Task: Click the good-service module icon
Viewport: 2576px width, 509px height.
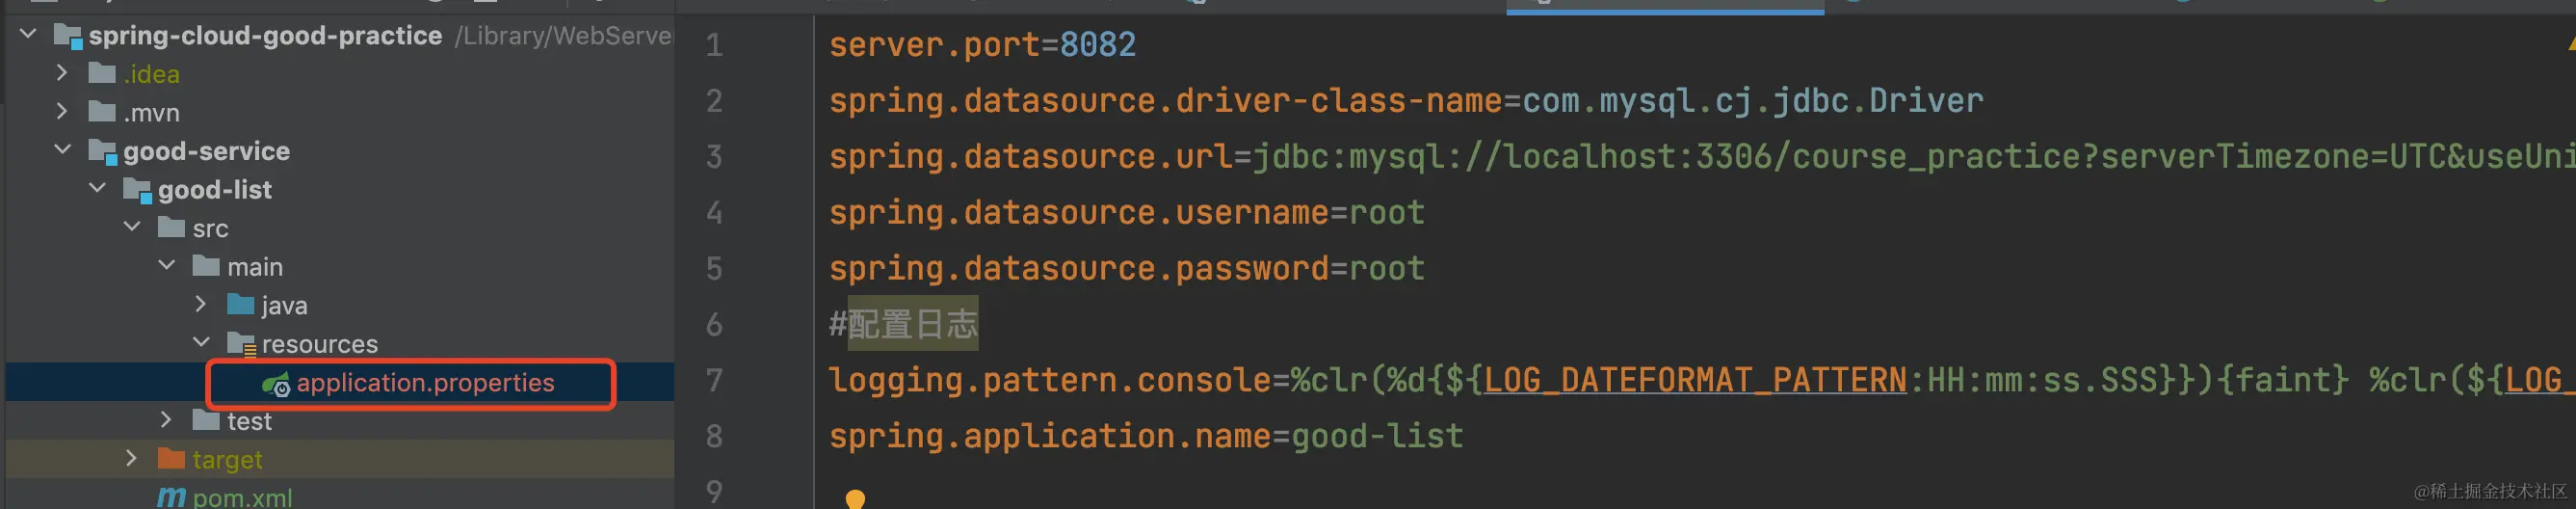Action: tap(103, 152)
